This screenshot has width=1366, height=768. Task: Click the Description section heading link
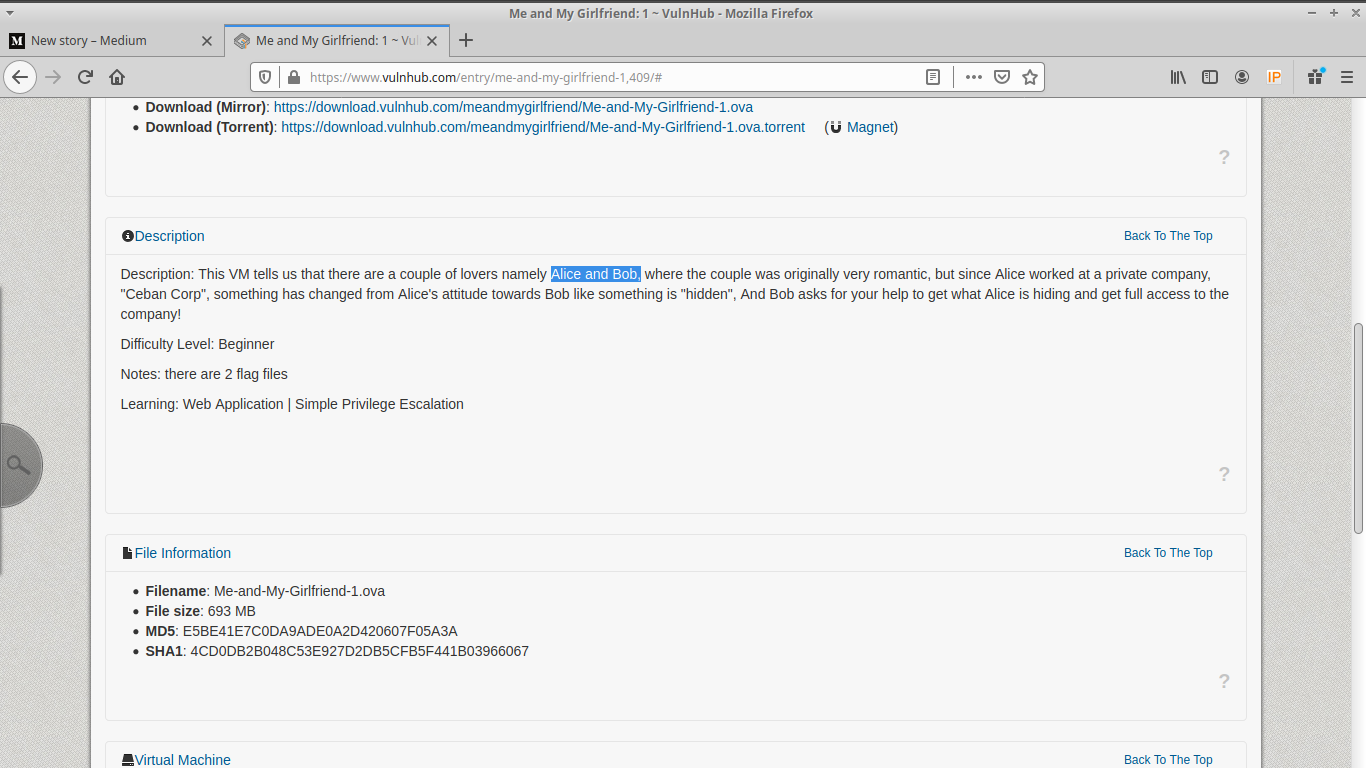(x=169, y=236)
